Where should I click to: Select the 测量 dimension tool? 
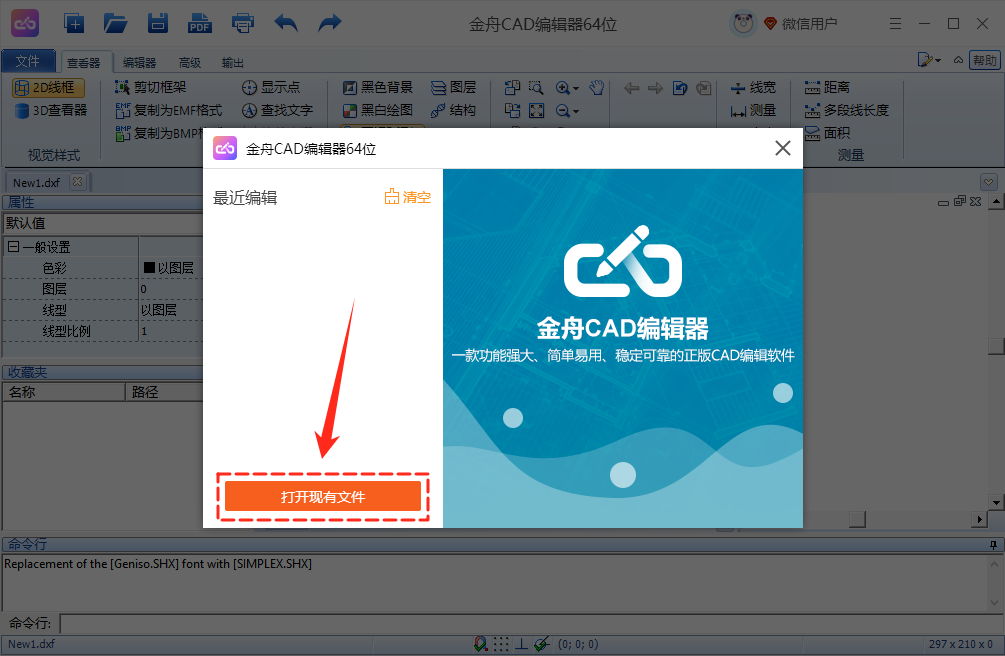coord(753,110)
